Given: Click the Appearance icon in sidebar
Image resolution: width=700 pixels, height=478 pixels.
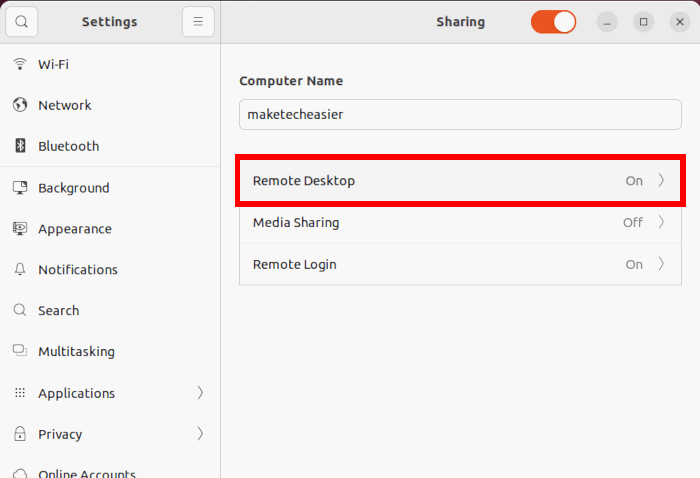Looking at the screenshot, I should (x=20, y=229).
